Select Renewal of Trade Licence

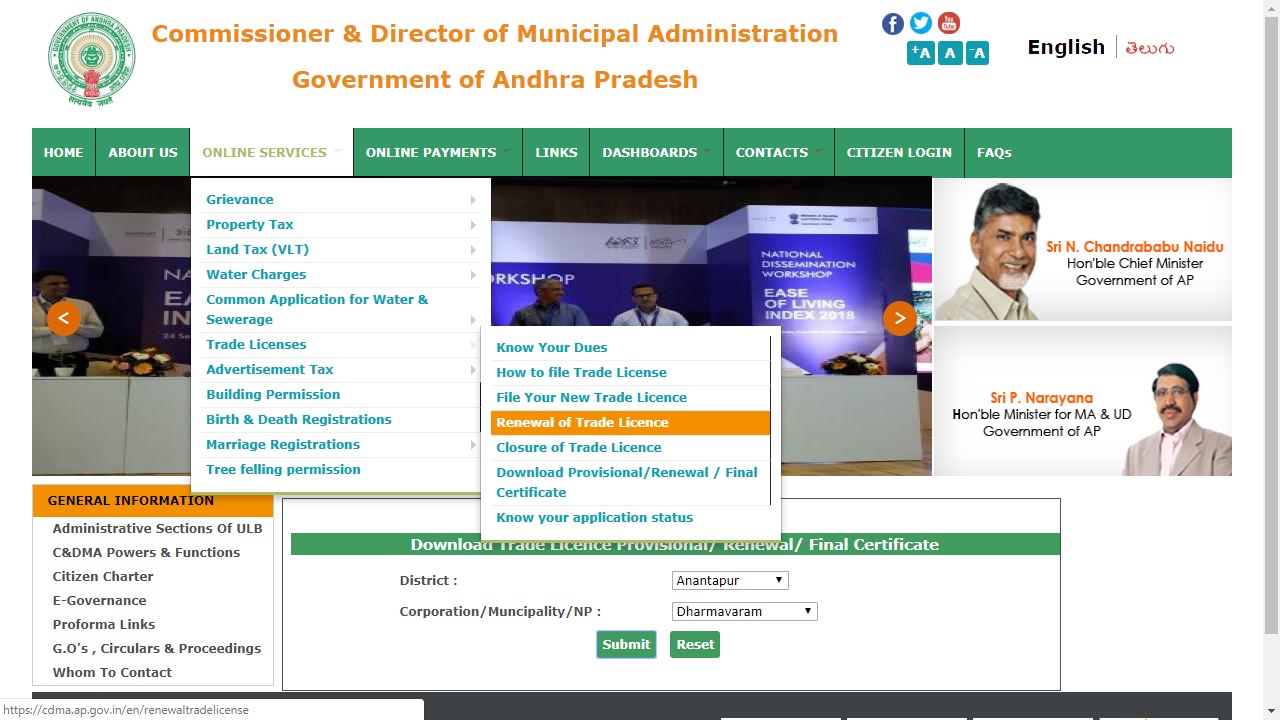point(582,422)
